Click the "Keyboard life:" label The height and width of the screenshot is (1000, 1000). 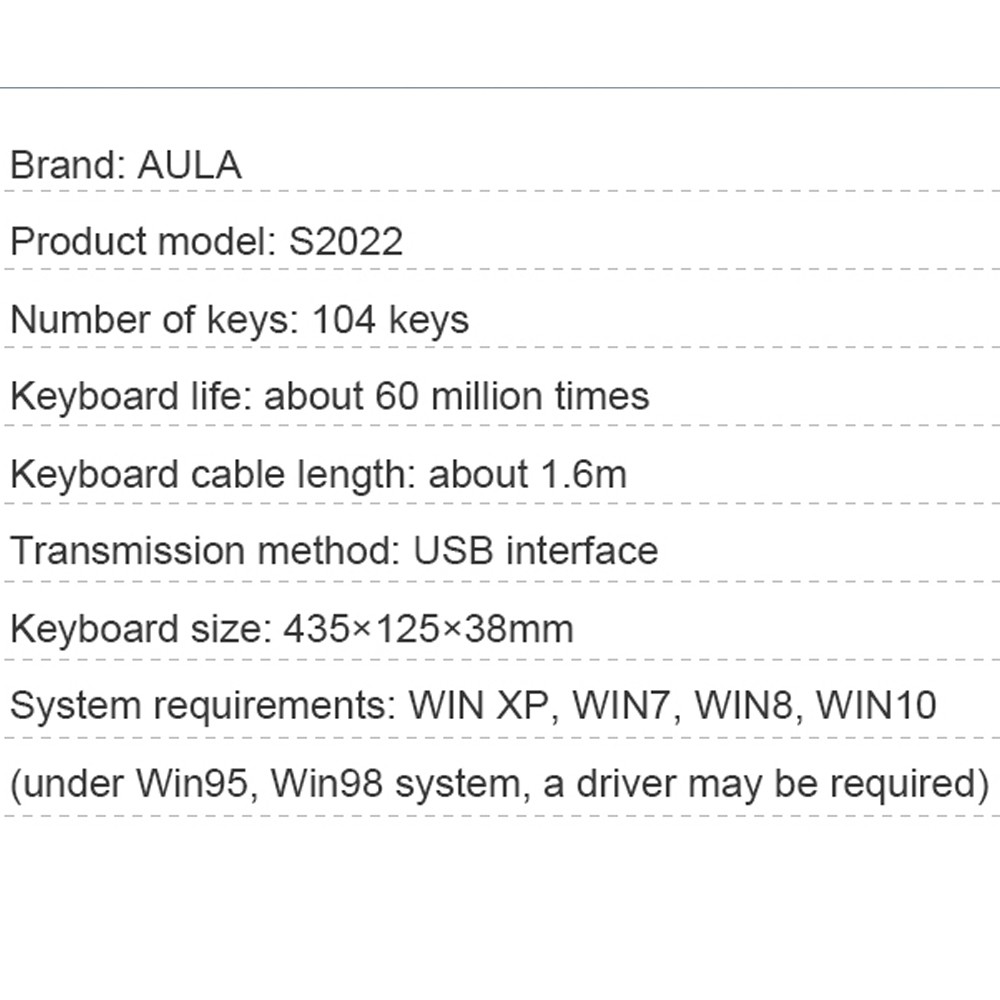(x=130, y=397)
